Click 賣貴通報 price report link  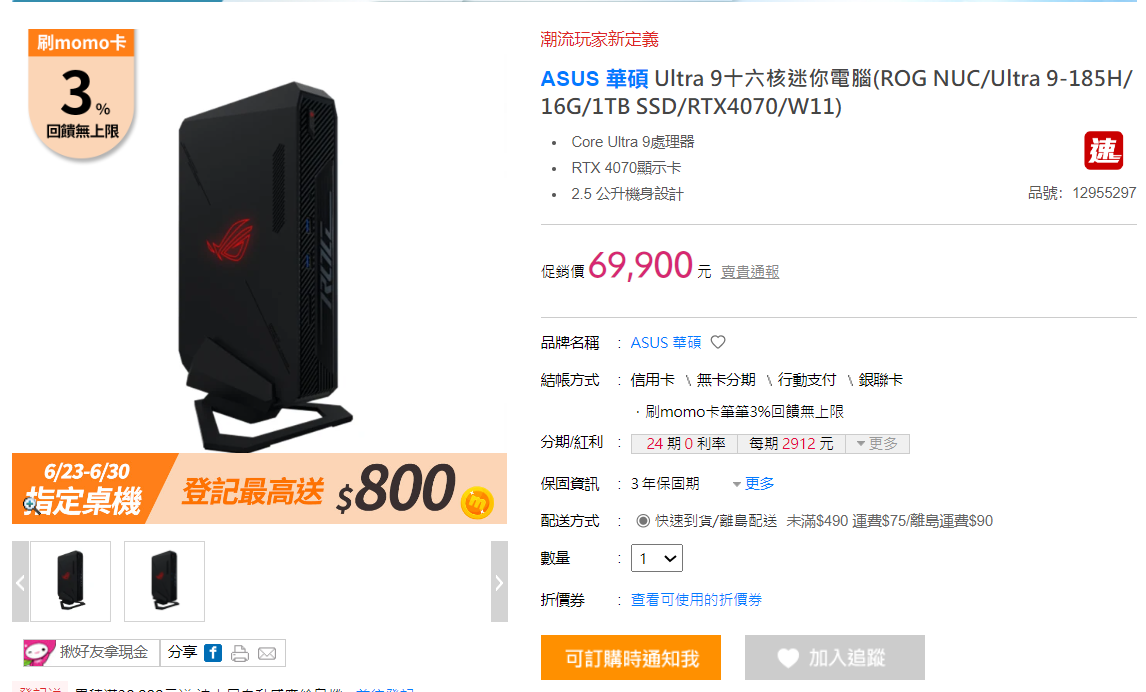[750, 272]
